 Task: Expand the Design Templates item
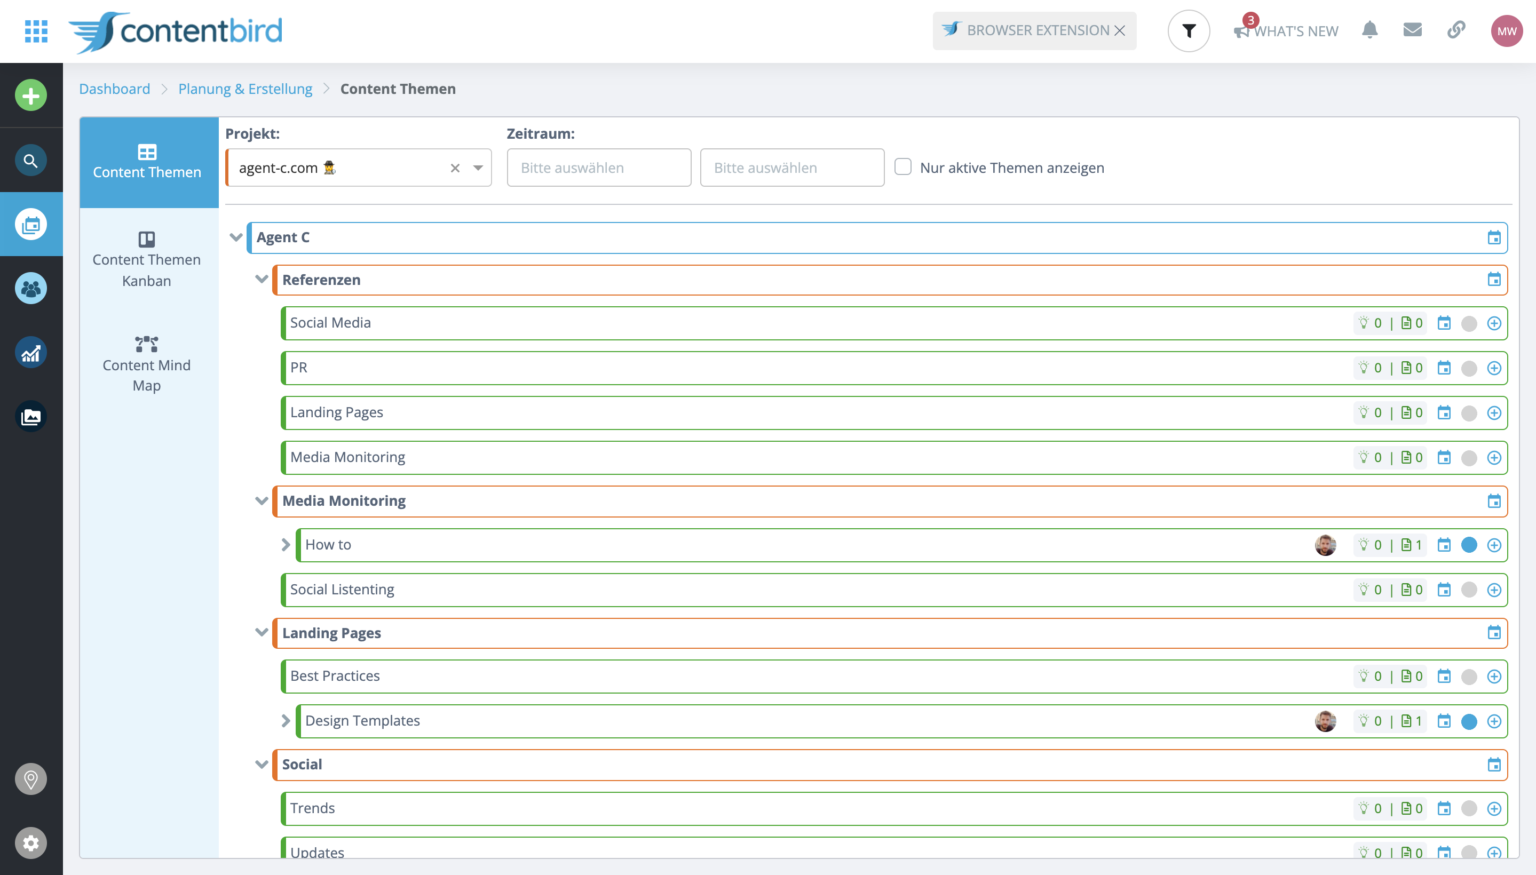pos(286,721)
